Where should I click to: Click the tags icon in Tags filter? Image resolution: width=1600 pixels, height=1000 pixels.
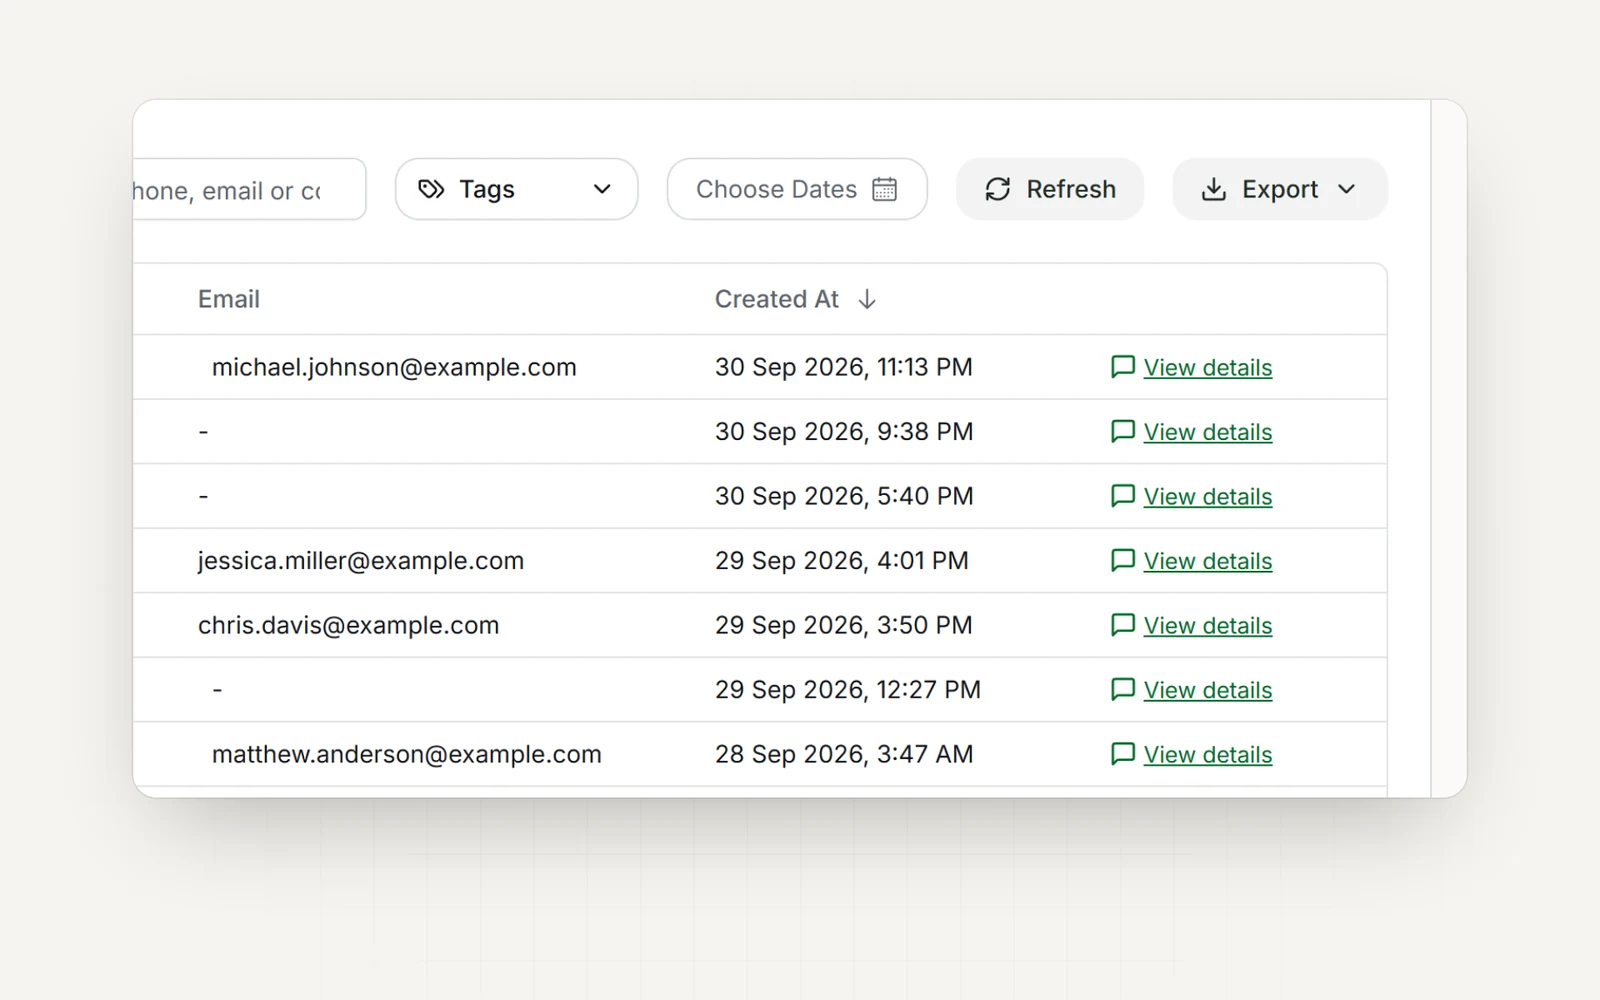(x=431, y=189)
